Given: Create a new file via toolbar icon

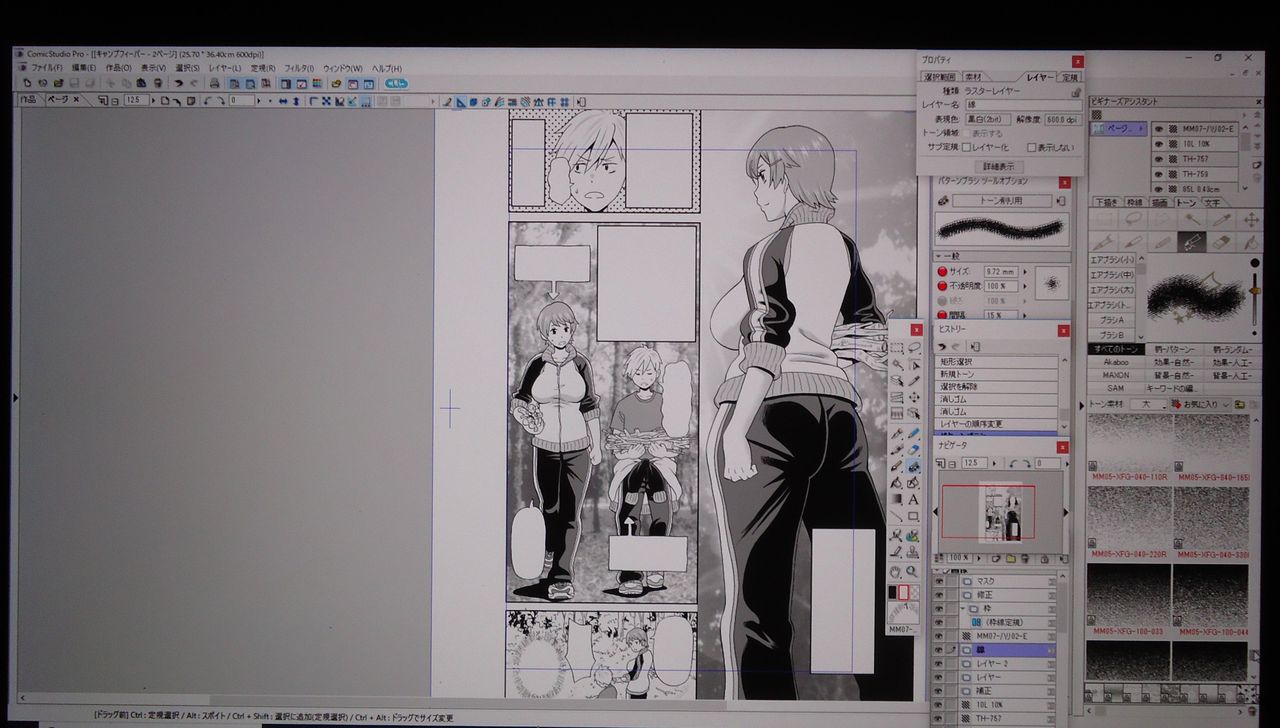Looking at the screenshot, I should point(27,83).
